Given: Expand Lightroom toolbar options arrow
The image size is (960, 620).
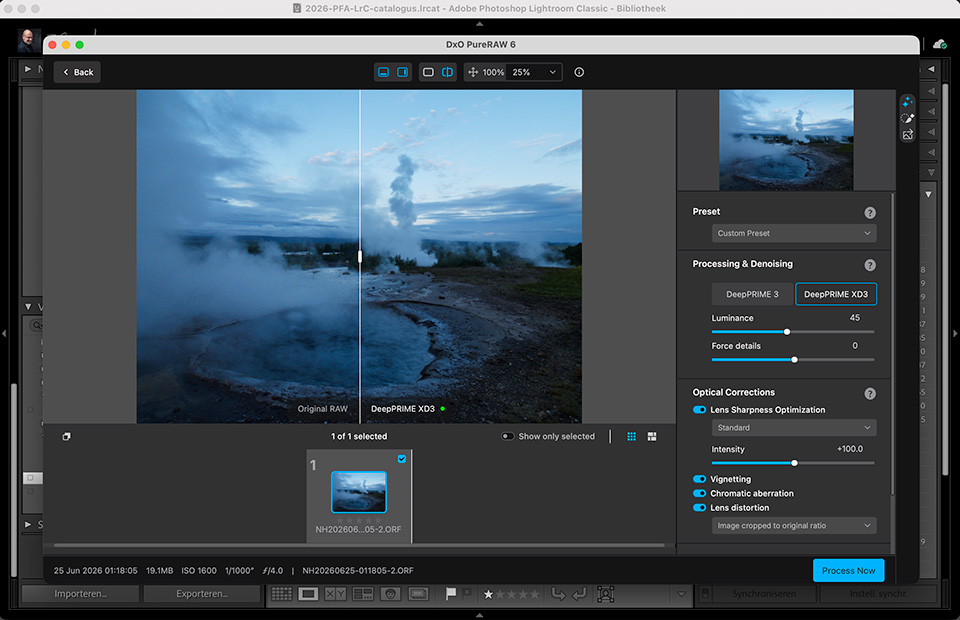Looking at the screenshot, I should click(681, 594).
